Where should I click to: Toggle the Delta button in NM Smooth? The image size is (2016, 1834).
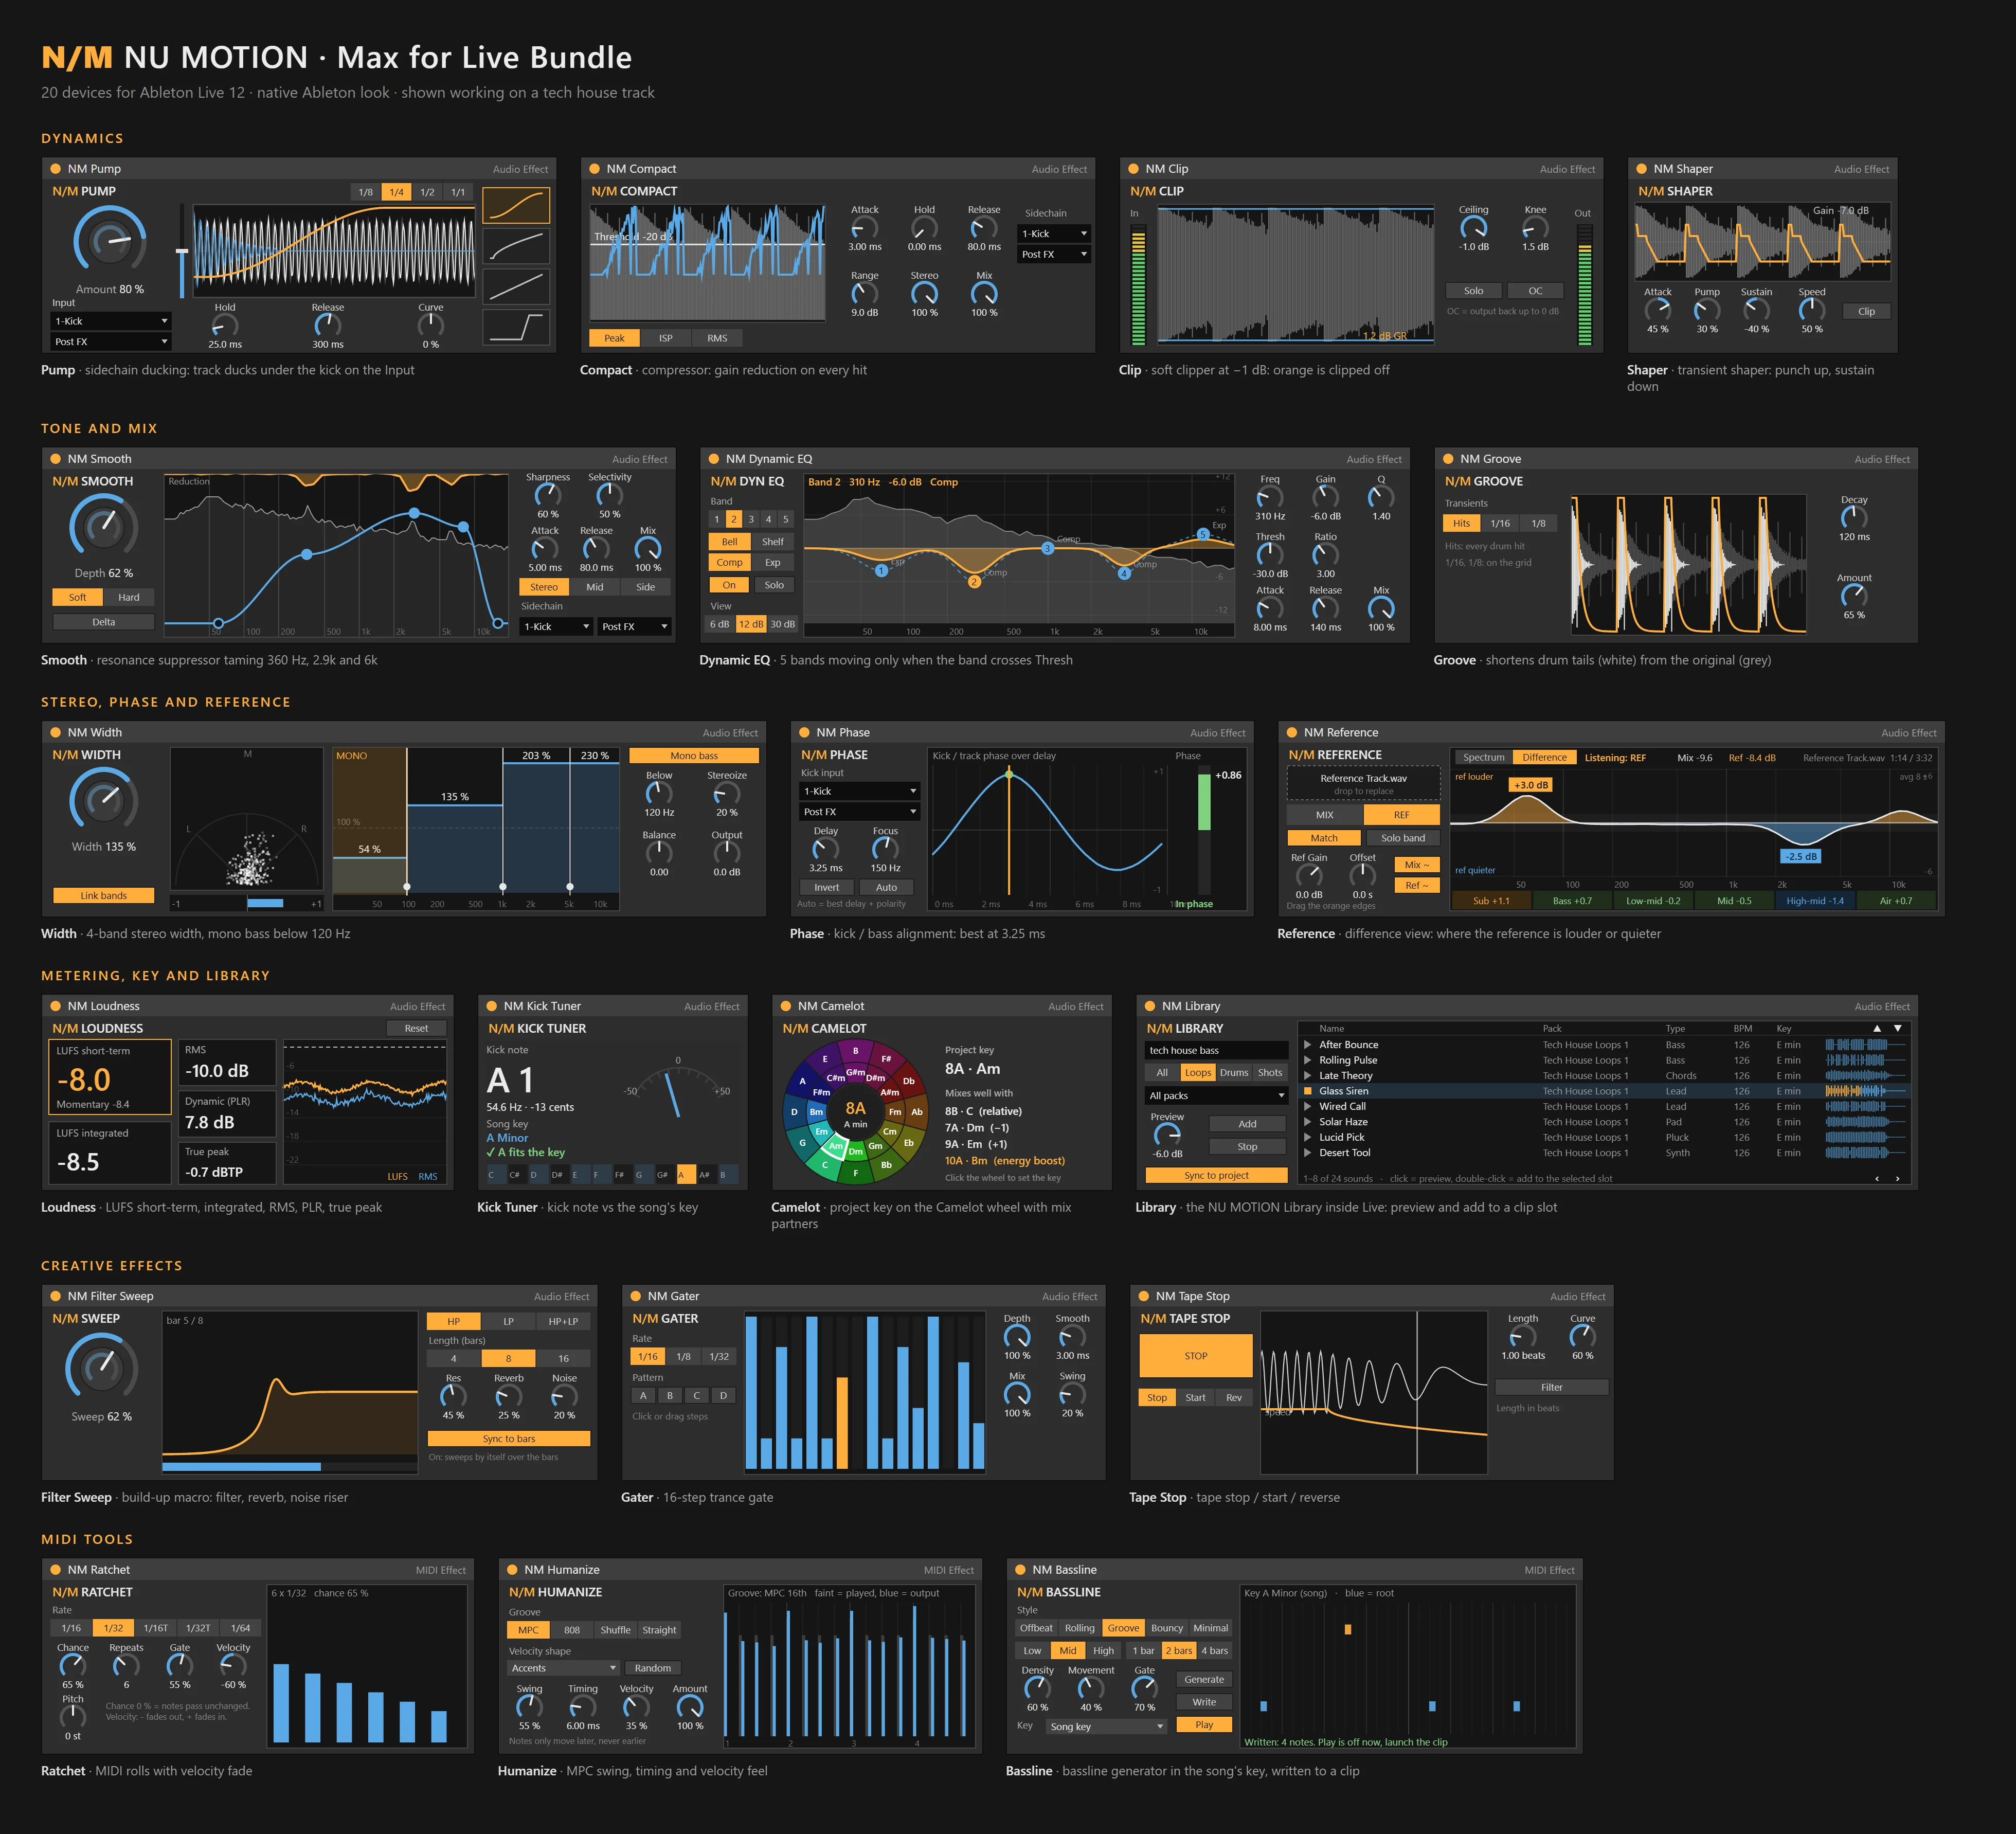tap(104, 622)
